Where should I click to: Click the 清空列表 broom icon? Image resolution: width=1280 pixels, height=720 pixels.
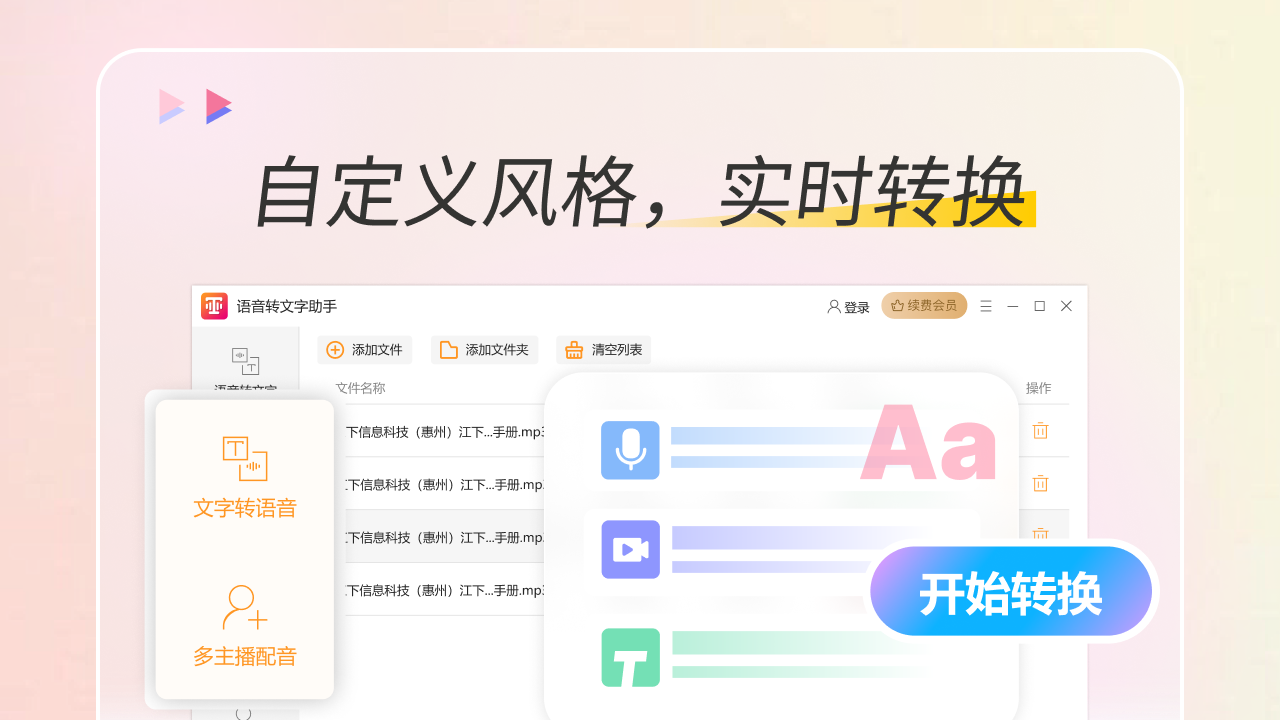573,349
